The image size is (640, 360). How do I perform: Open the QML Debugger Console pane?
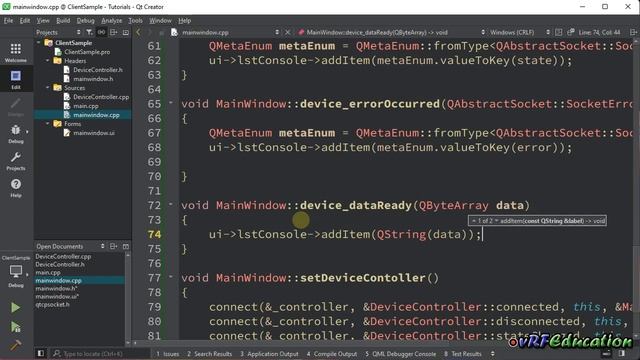point(400,354)
